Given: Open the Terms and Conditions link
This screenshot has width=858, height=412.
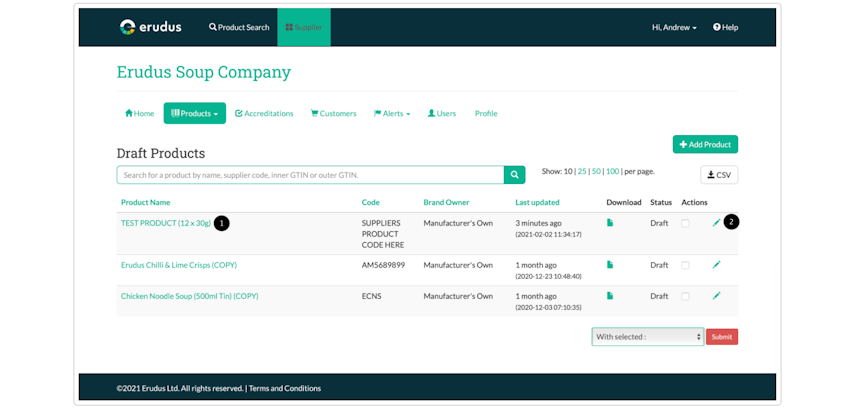Looking at the screenshot, I should 285,388.
